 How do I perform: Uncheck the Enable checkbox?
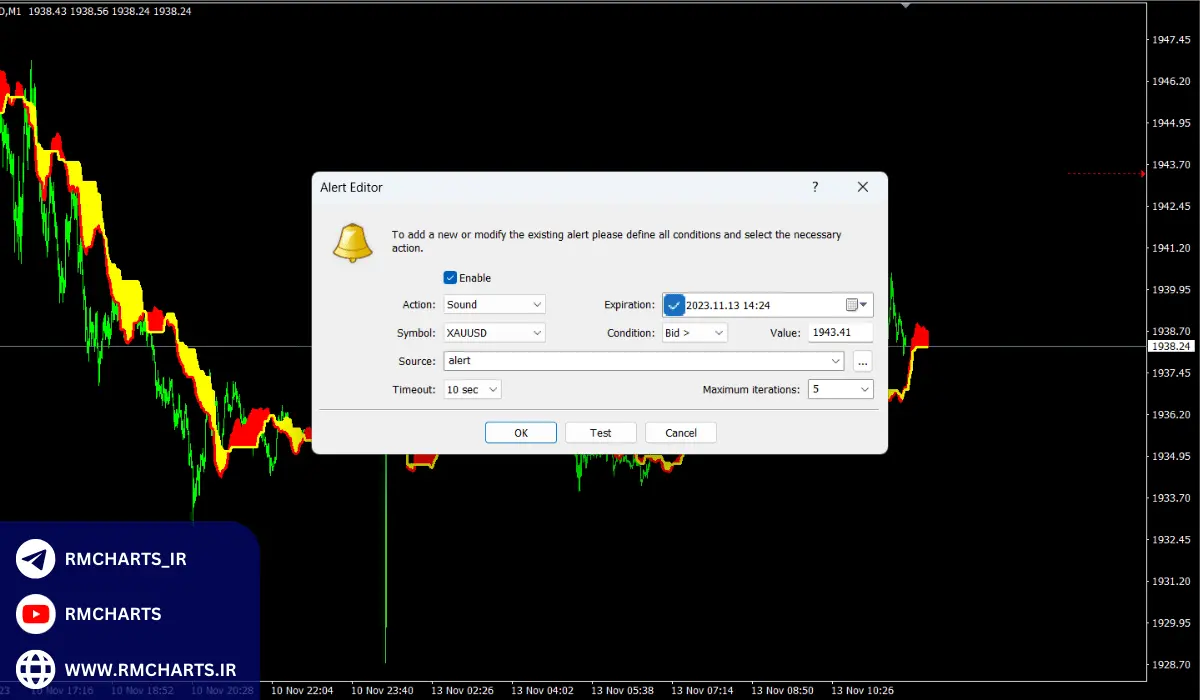450,278
